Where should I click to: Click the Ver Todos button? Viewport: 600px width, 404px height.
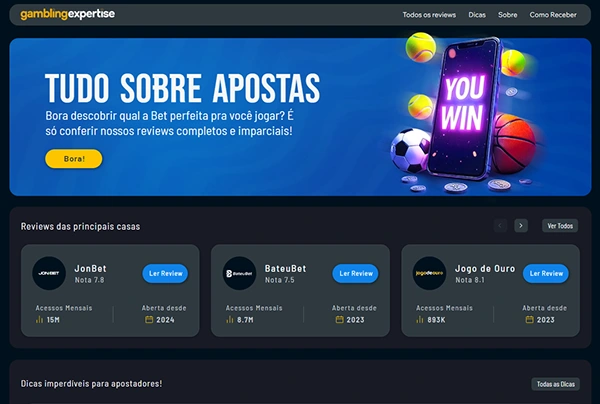click(560, 226)
